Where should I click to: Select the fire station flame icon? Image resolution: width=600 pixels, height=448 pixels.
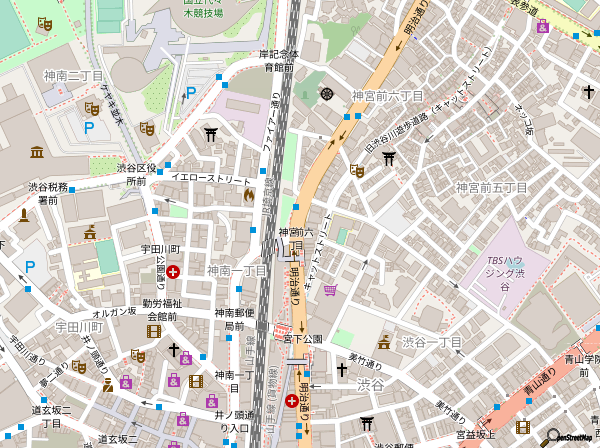point(248,196)
